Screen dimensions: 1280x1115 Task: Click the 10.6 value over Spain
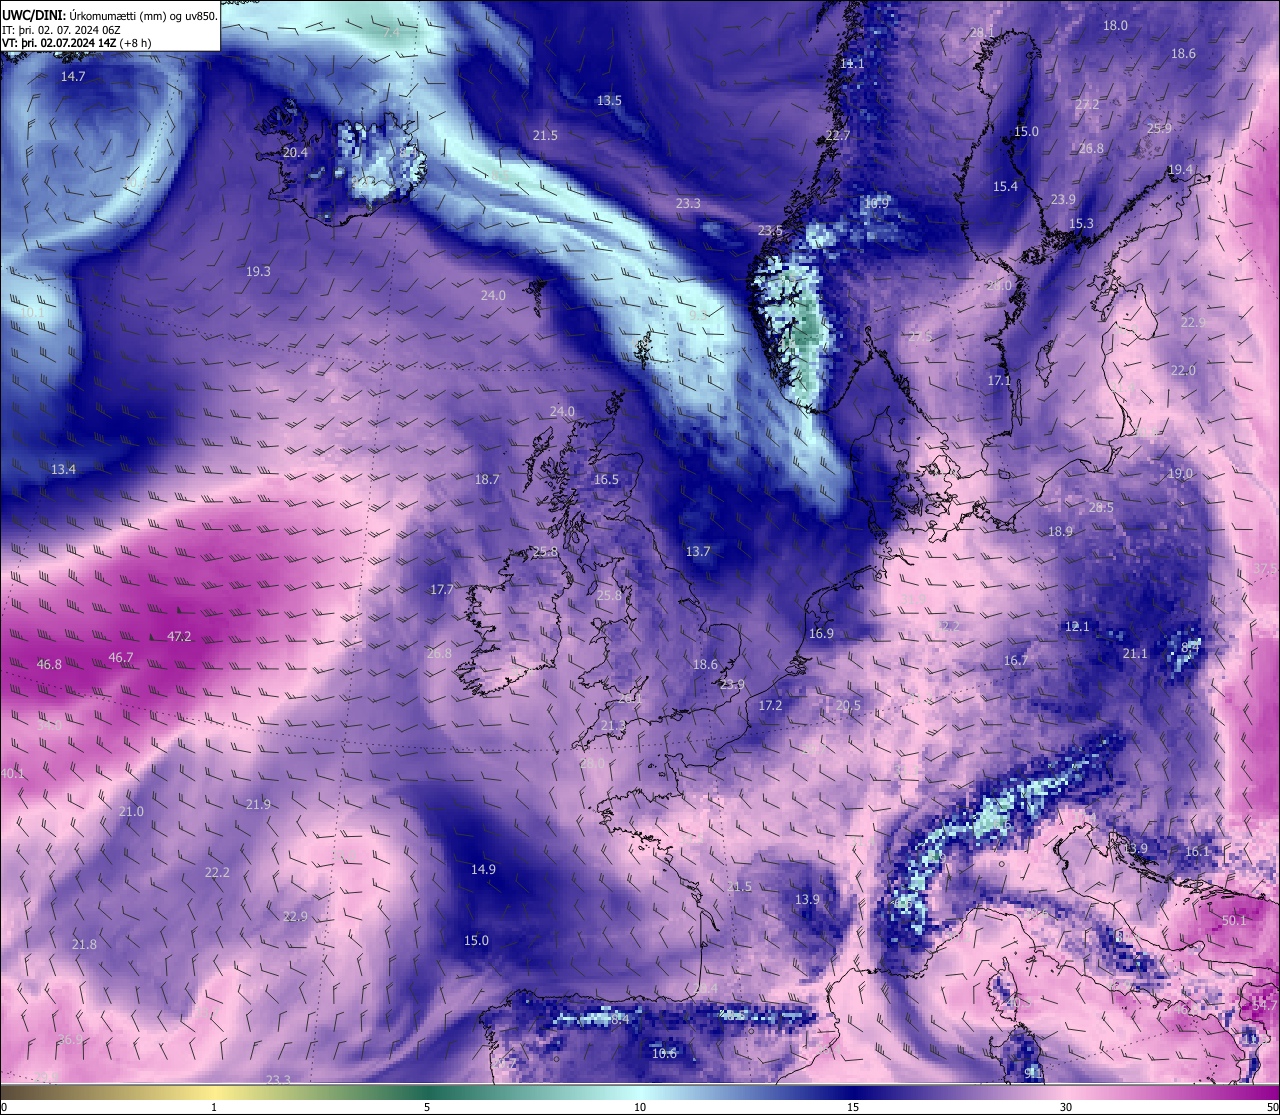coord(664,1053)
